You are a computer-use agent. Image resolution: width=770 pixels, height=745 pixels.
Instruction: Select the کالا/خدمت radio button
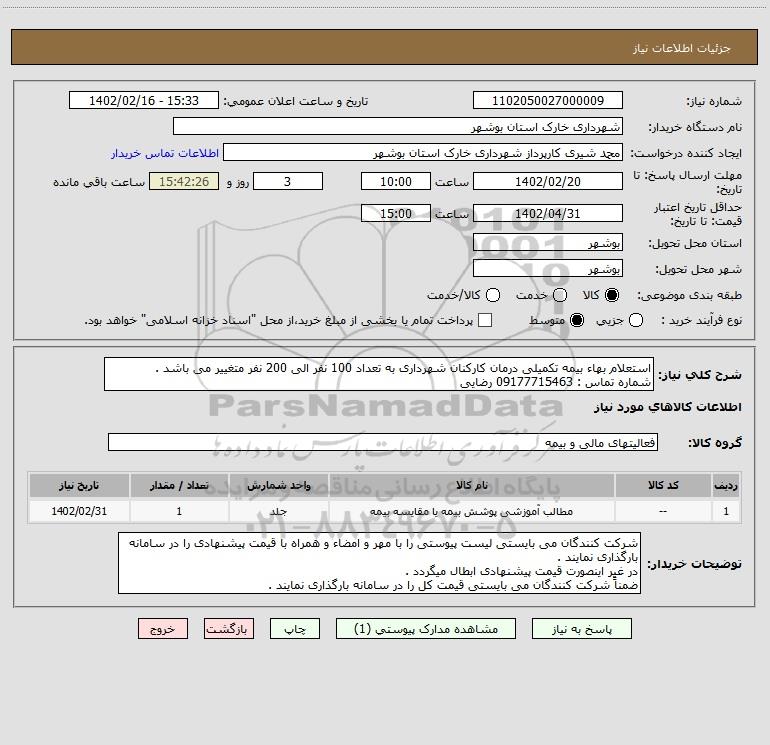pyautogui.click(x=493, y=295)
